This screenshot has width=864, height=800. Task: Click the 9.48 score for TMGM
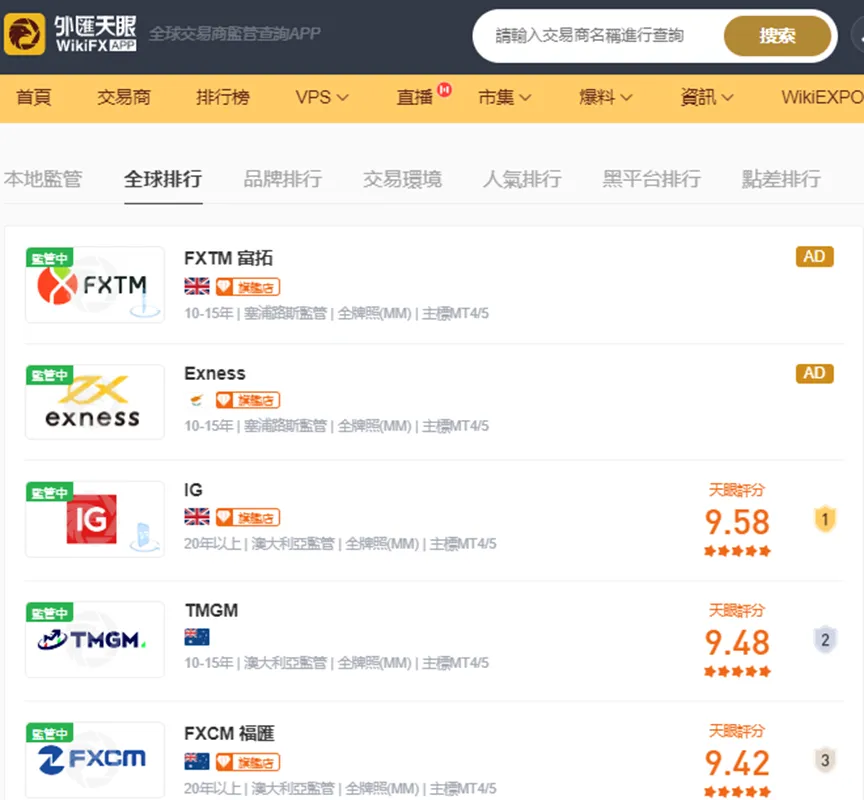(737, 642)
